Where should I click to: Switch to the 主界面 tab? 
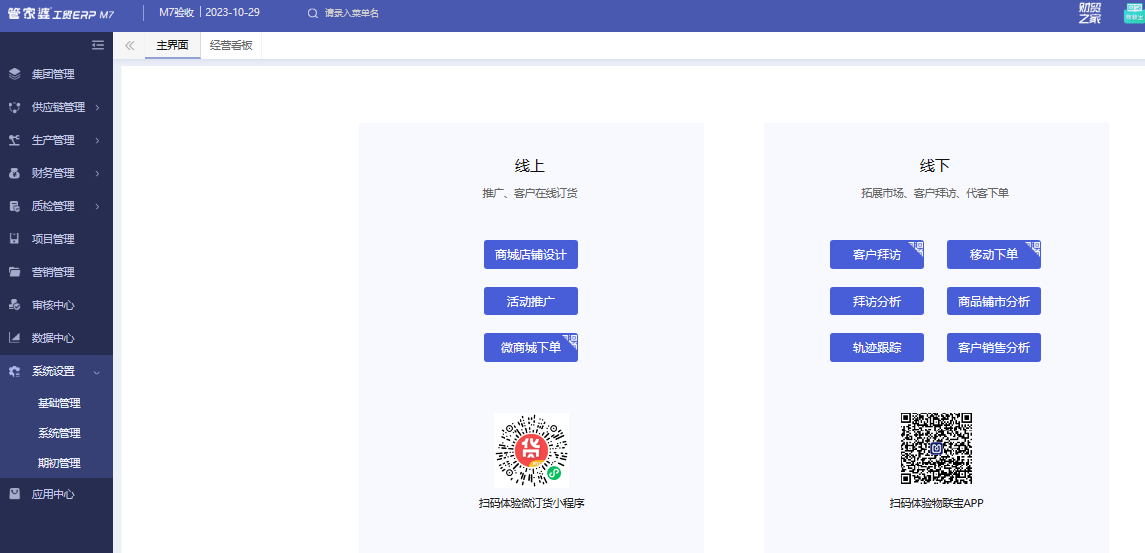click(172, 45)
